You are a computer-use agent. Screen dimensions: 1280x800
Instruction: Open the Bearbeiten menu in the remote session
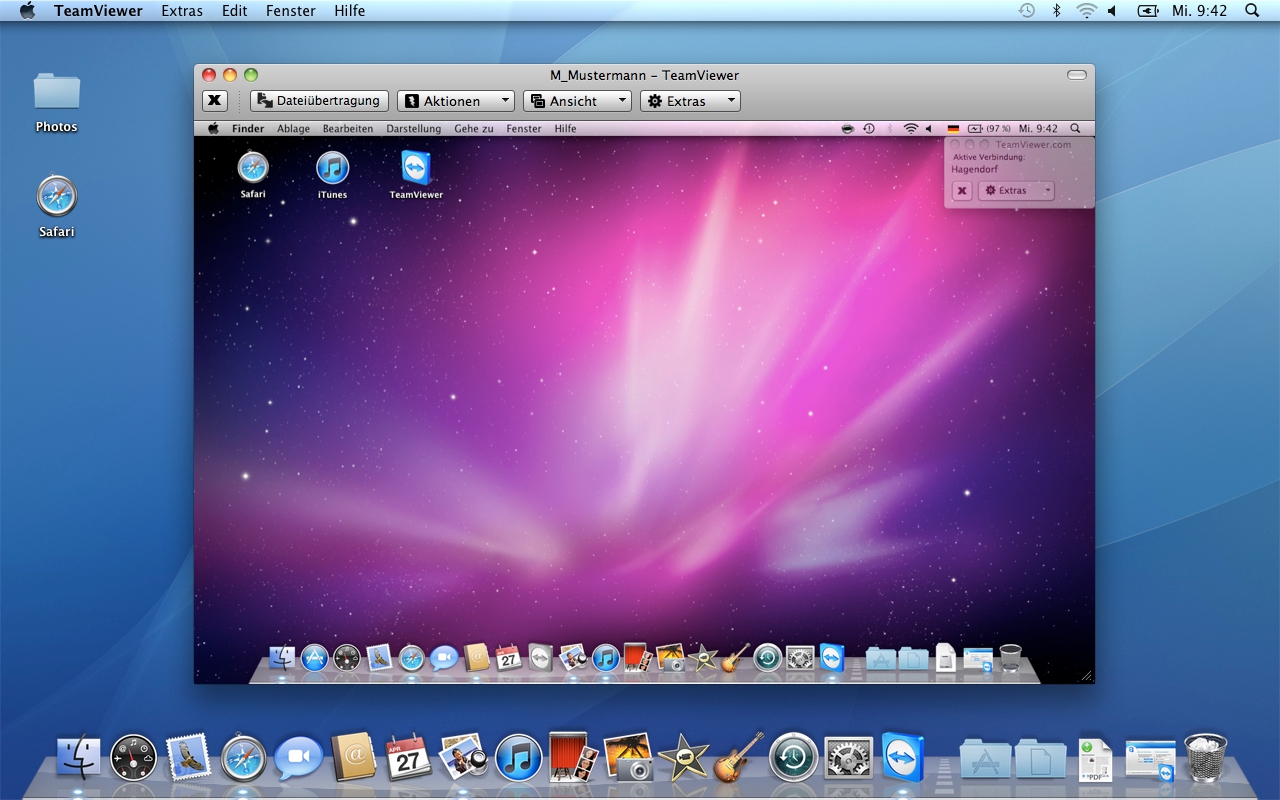point(348,129)
